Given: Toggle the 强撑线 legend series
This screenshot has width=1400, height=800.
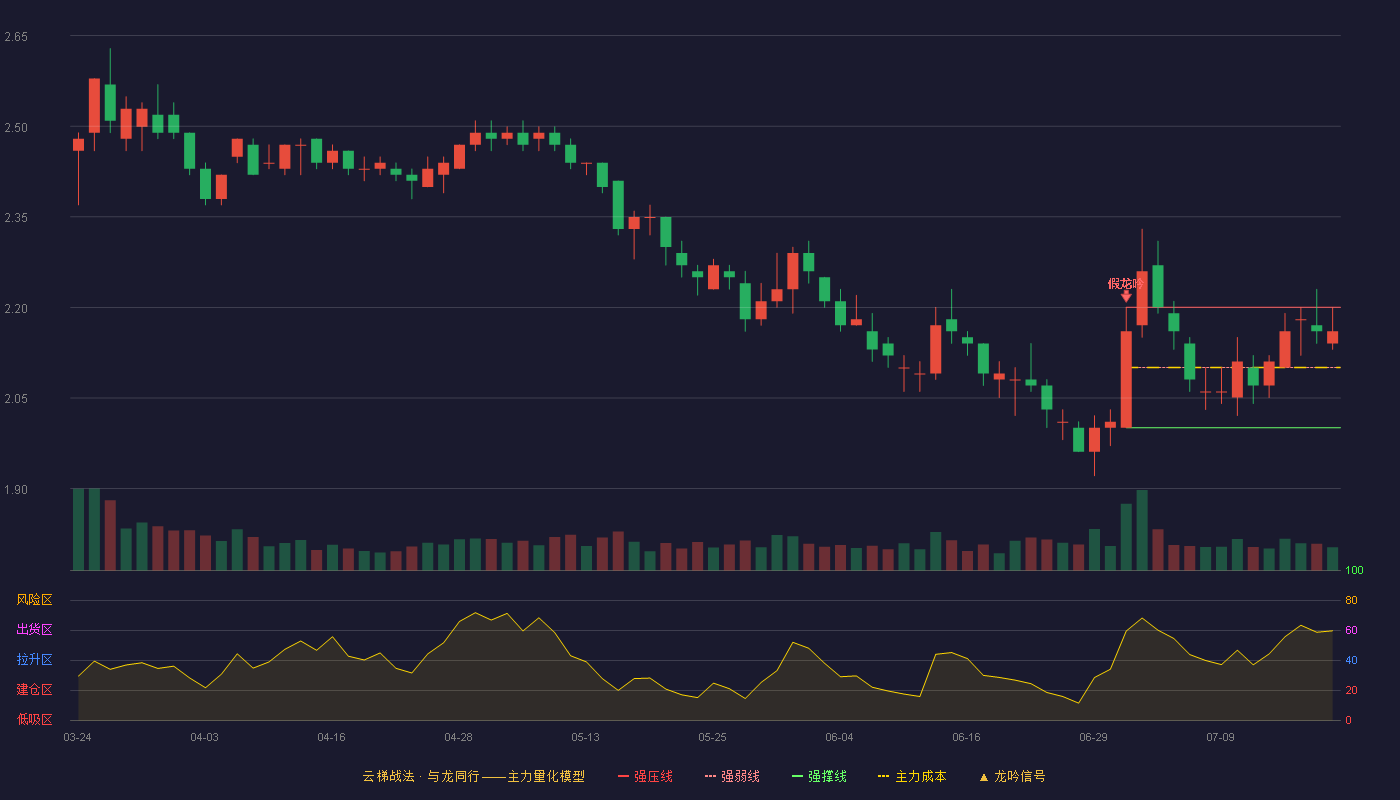Looking at the screenshot, I should 827,777.
